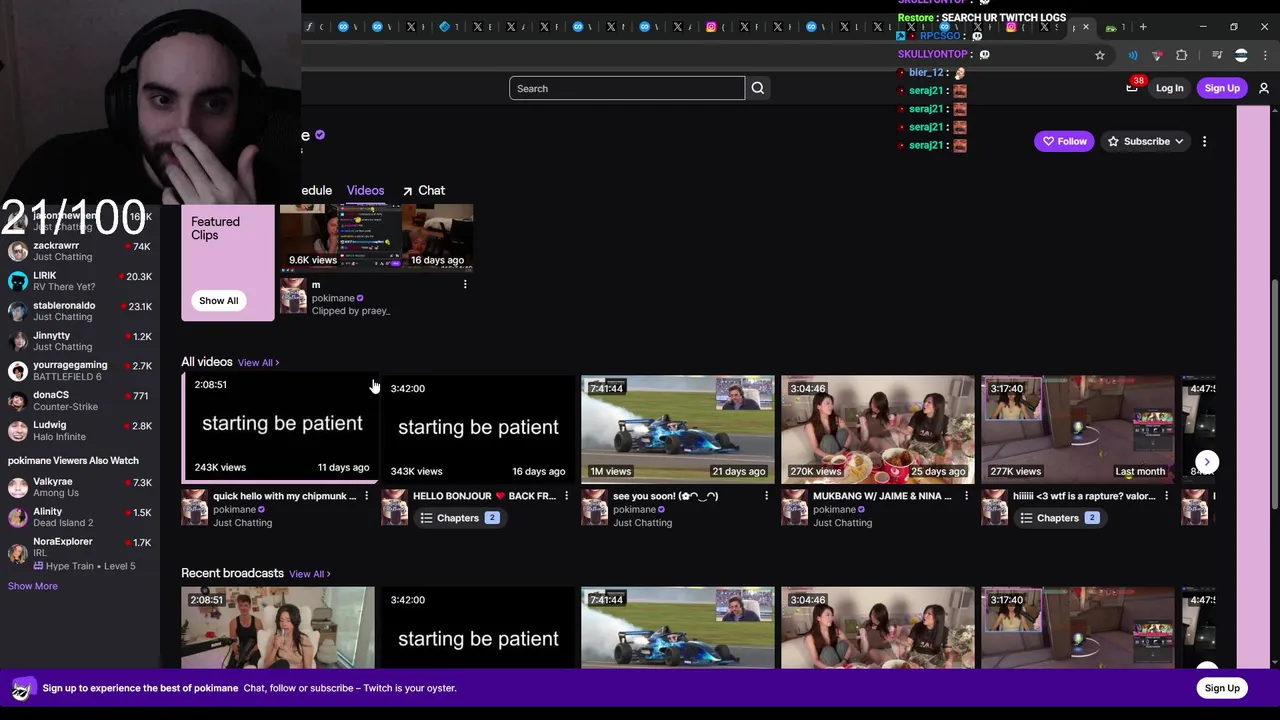This screenshot has width=1280, height=720.
Task: Open the notifications inbox with 38 badge
Action: [x=1132, y=88]
